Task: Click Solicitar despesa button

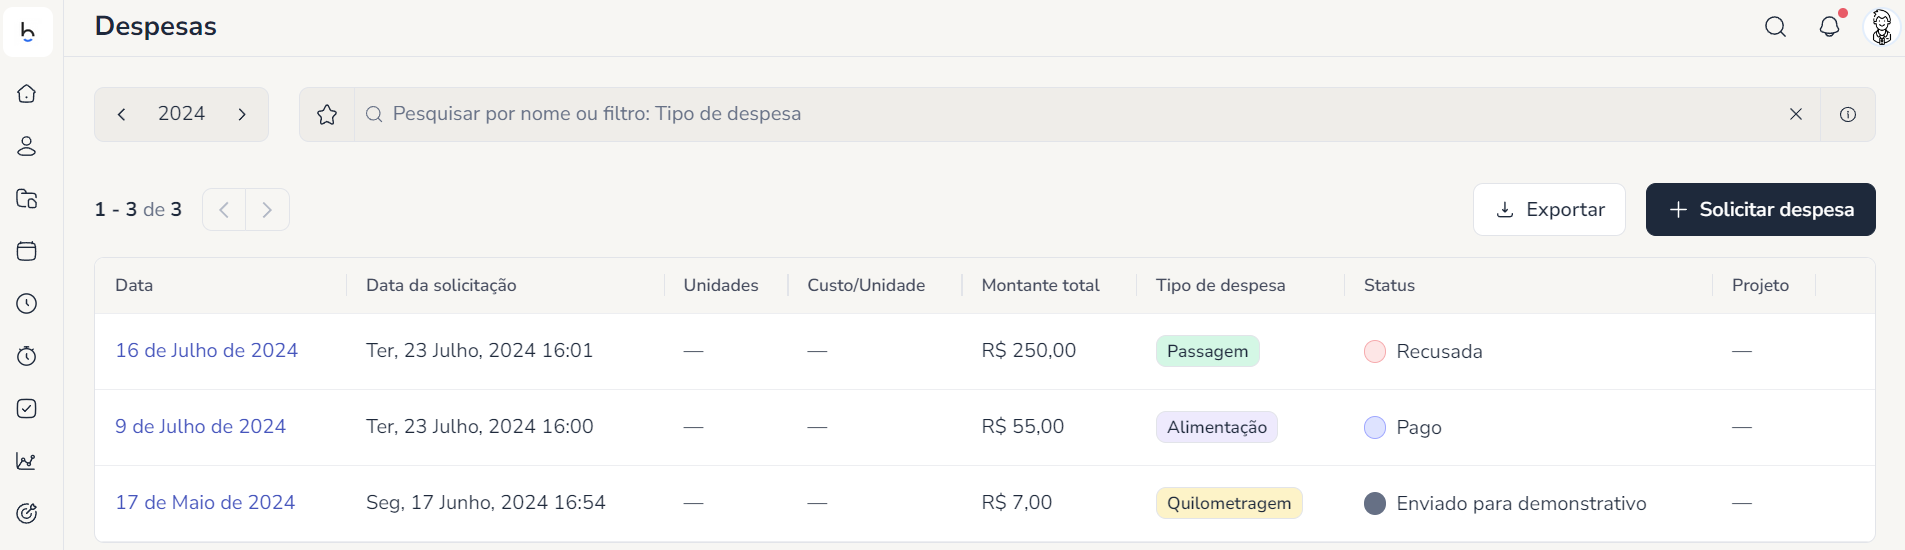Action: pos(1760,210)
